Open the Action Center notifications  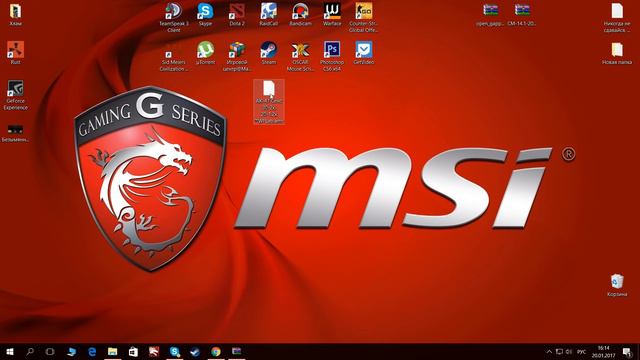(x=627, y=351)
